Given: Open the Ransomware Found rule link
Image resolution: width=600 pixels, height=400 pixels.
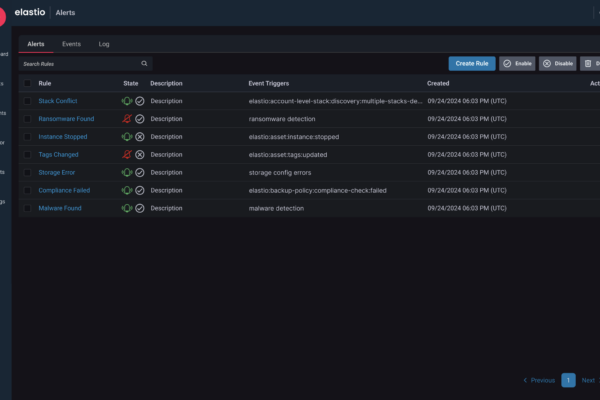Looking at the screenshot, I should point(65,119).
